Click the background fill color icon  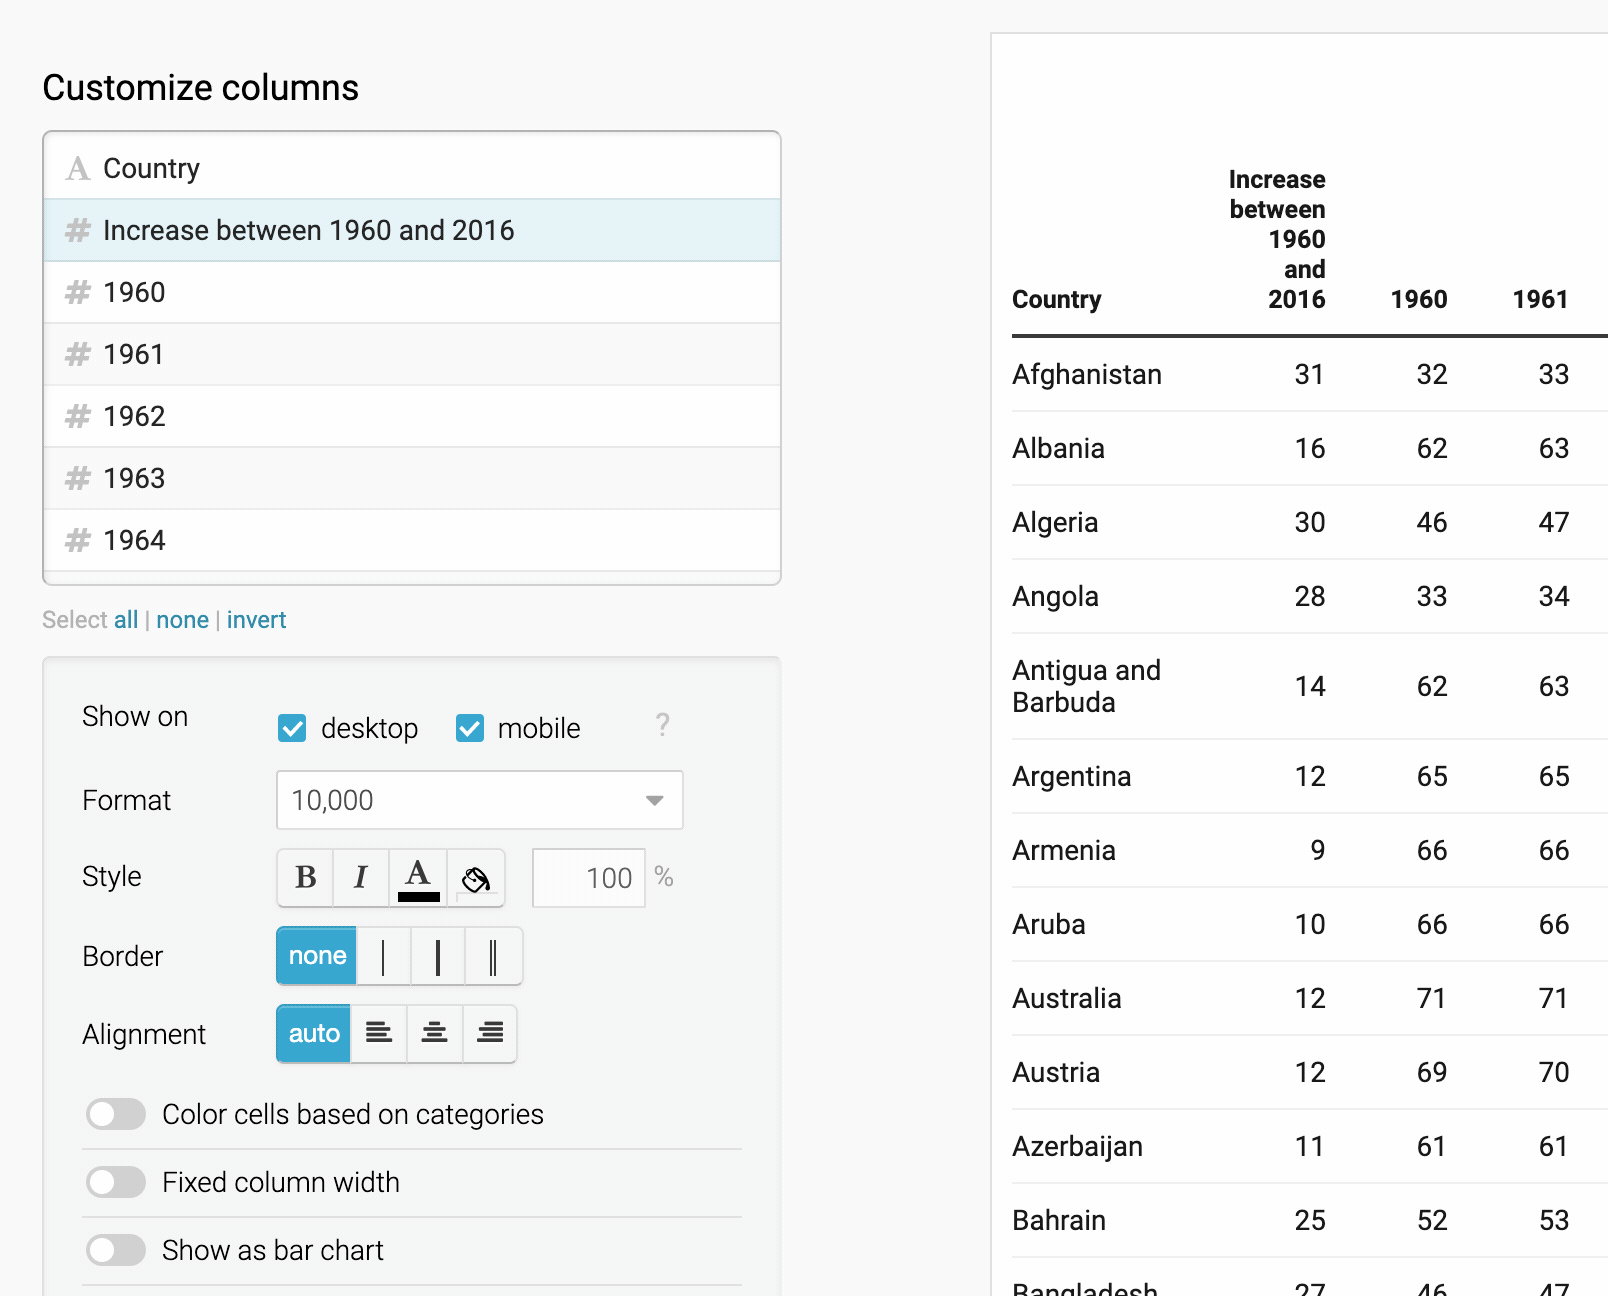click(475, 877)
